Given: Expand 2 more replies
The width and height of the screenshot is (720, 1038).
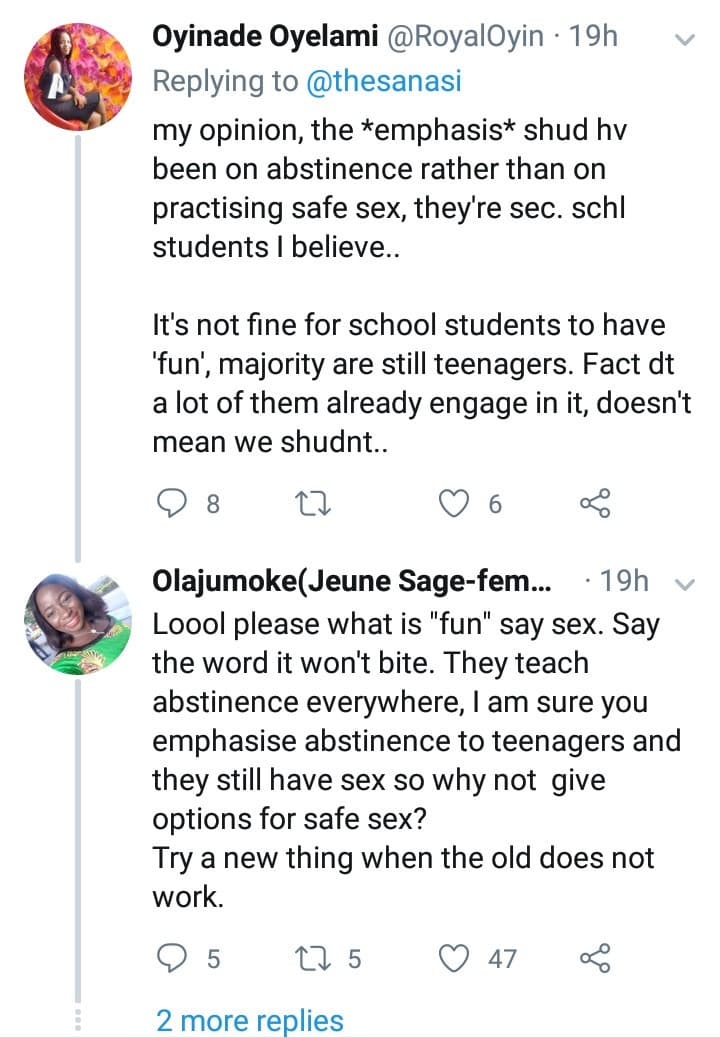Looking at the screenshot, I should (x=249, y=1020).
